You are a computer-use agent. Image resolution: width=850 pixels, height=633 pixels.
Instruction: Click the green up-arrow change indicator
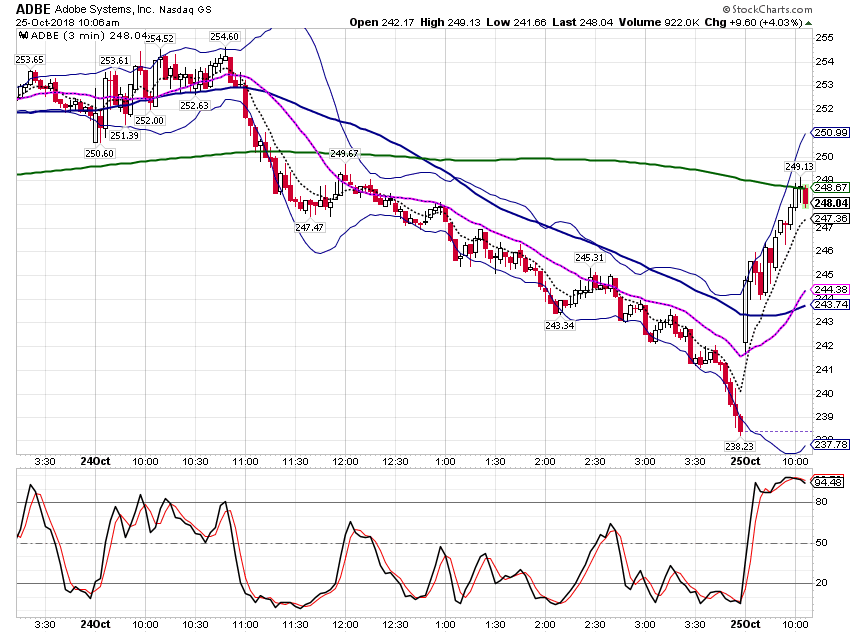coord(809,23)
